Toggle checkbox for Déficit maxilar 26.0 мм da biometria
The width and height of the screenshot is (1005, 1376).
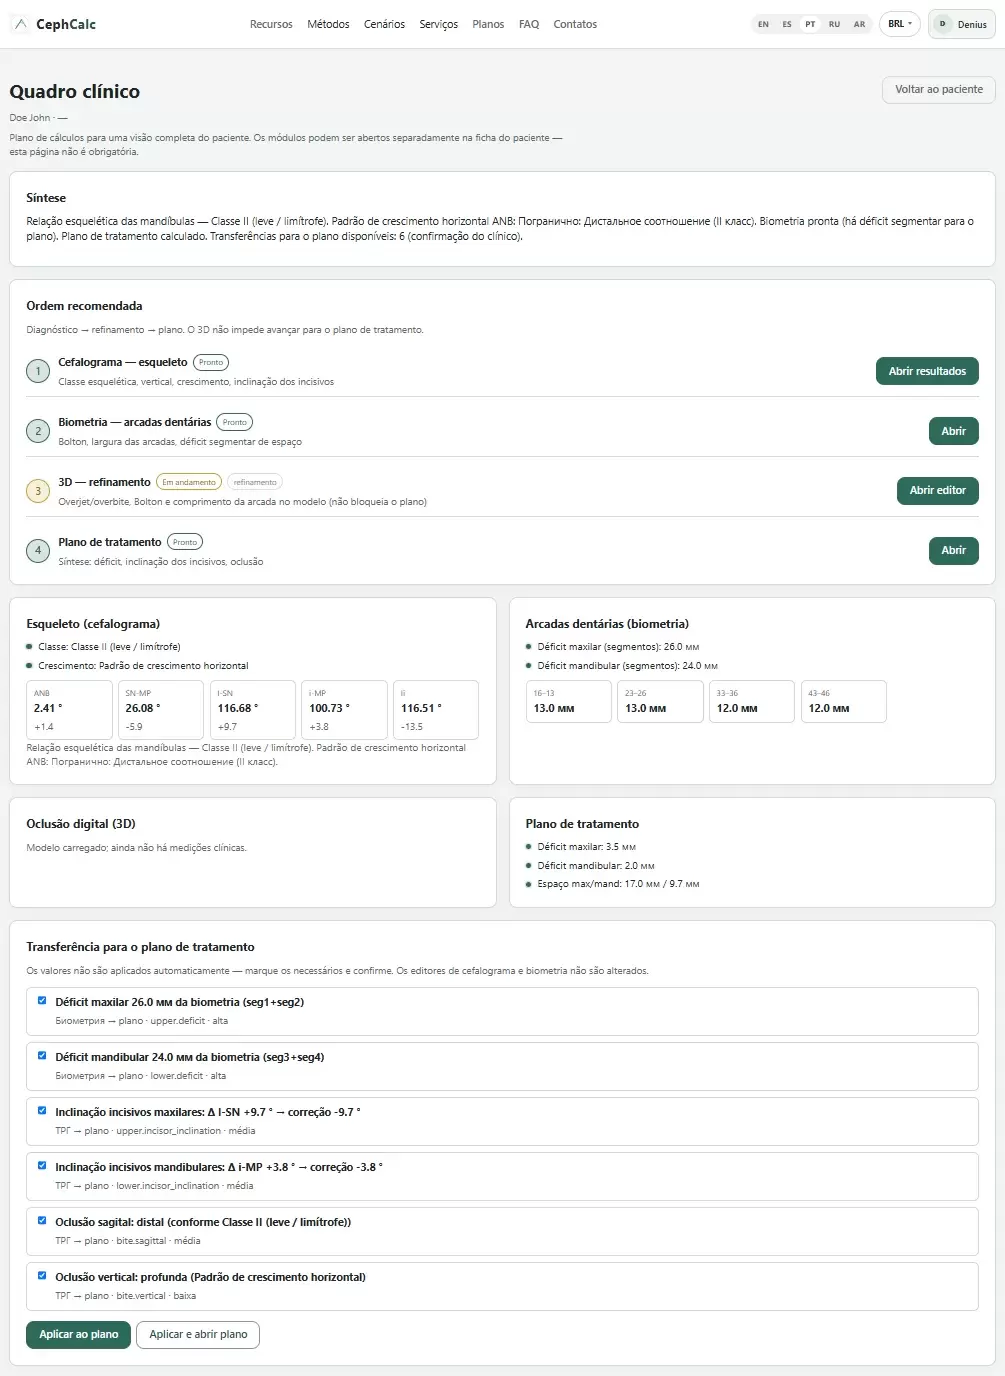(42, 1000)
